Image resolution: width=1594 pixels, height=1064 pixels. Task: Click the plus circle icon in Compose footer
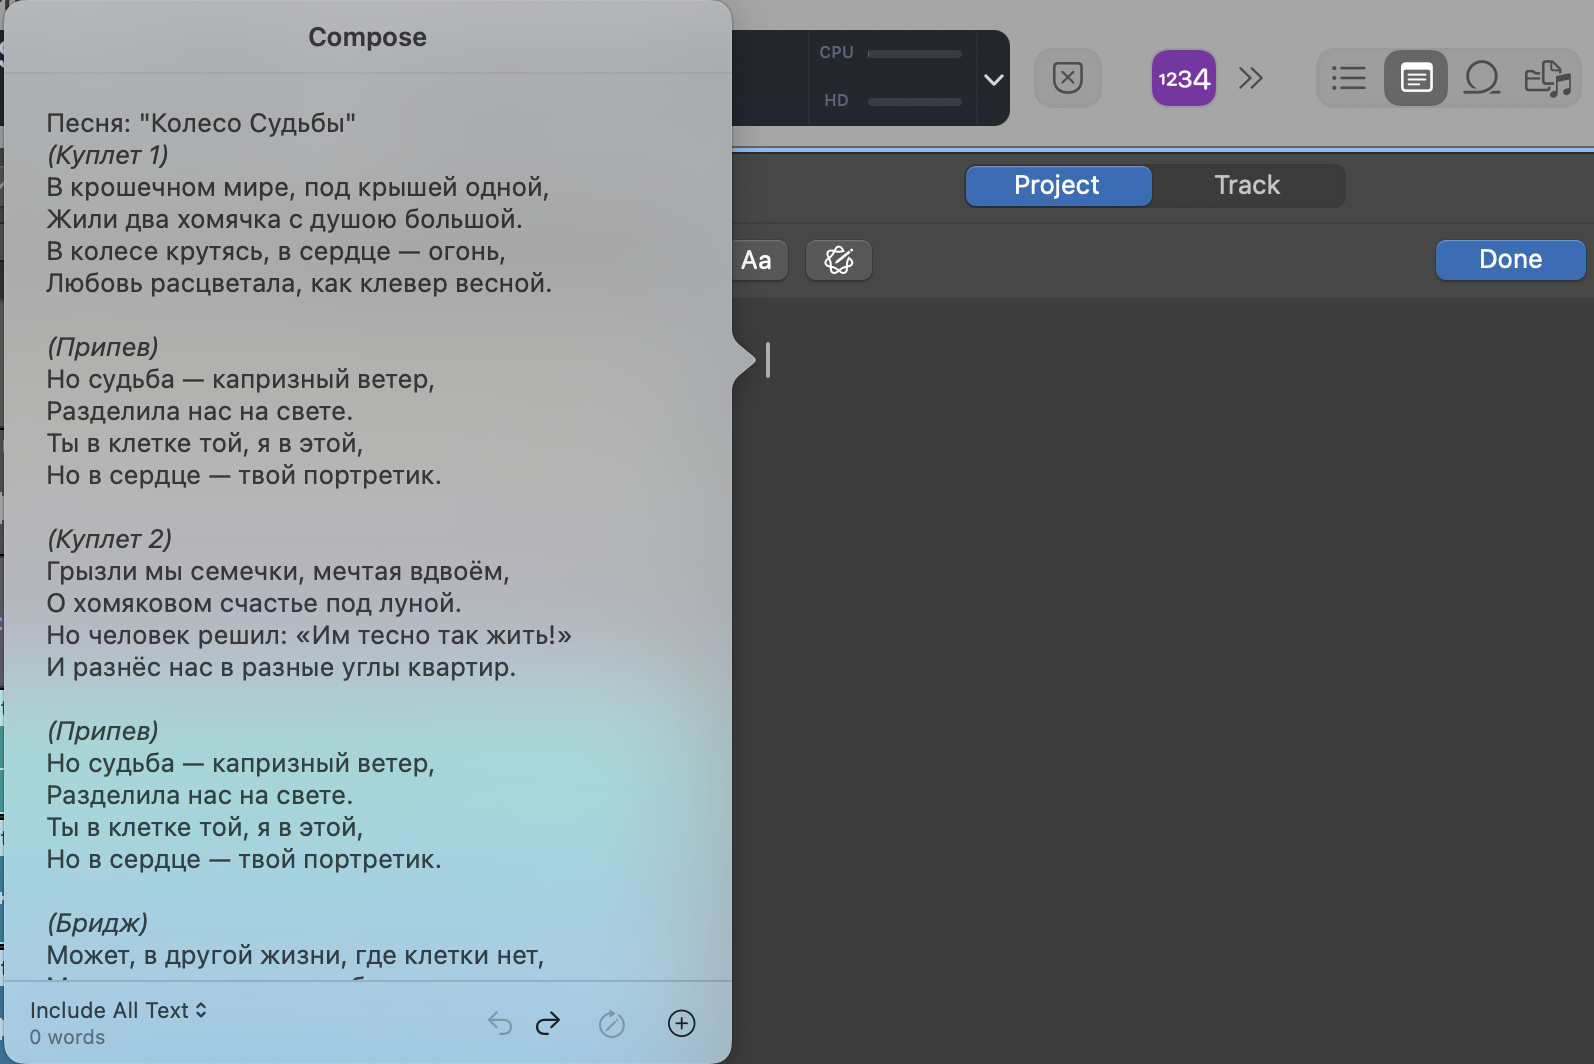tap(681, 1023)
